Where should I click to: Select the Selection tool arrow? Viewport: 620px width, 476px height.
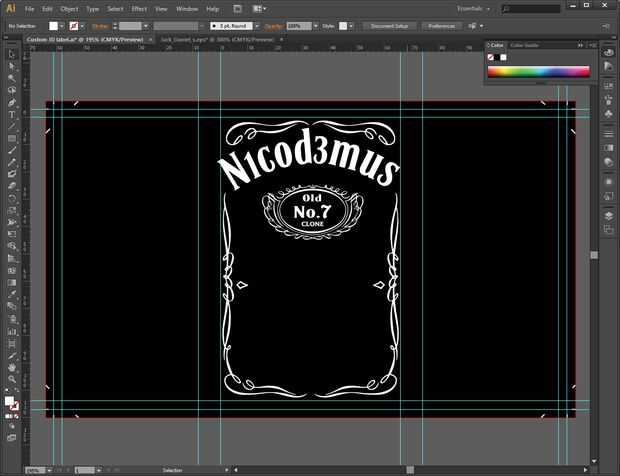pos(12,54)
